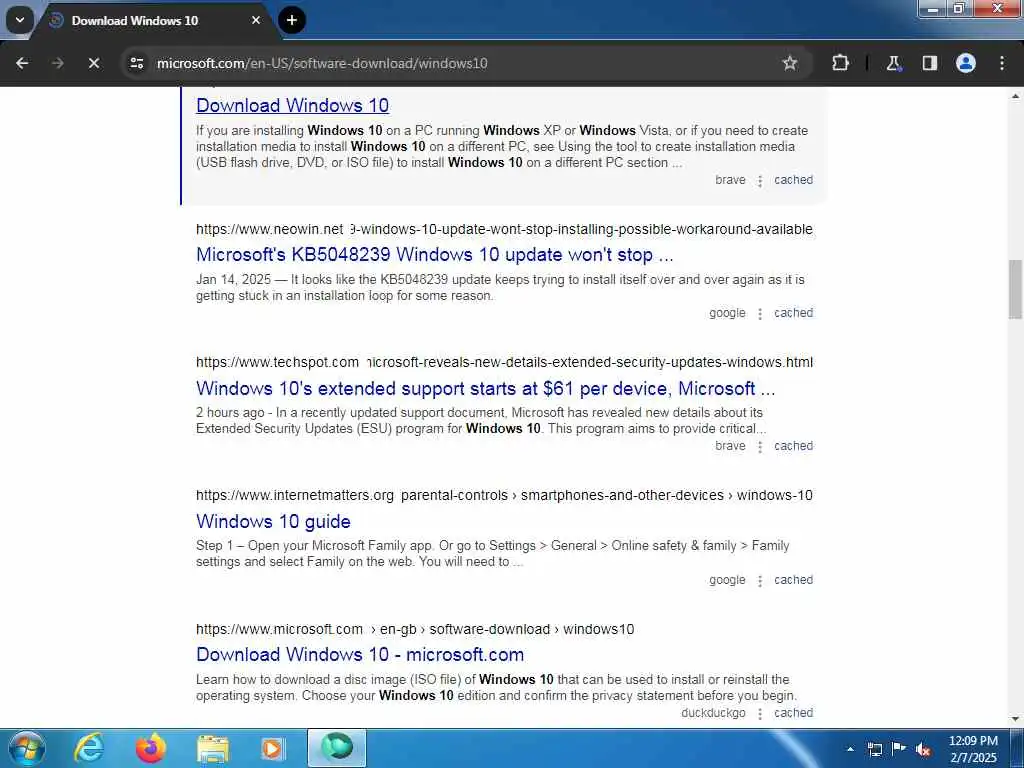
Task: Open Microsoft's KB5048239 update article link
Action: (x=434, y=255)
